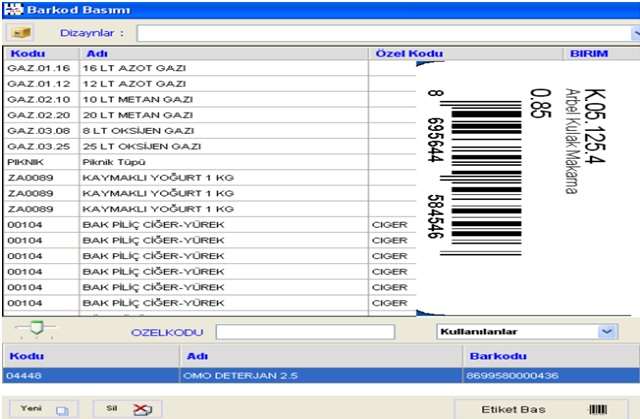The width and height of the screenshot is (640, 419).
Task: Sort the top table by Kodu column header
Action: click(x=41, y=53)
